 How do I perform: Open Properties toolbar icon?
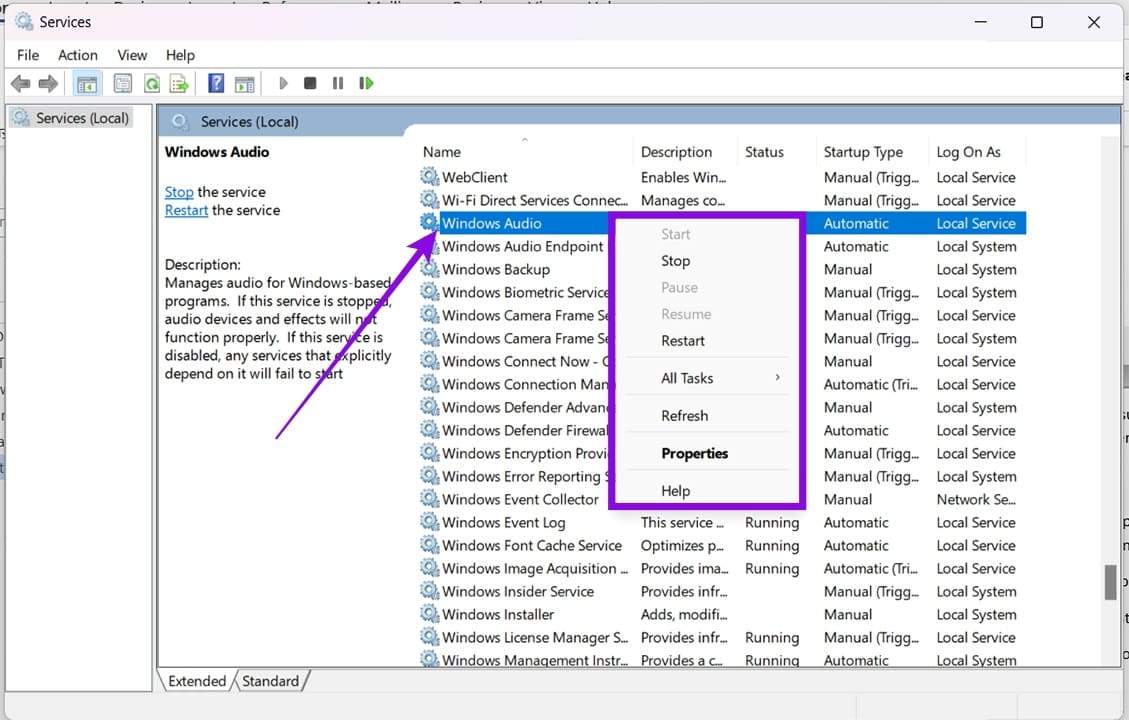tap(123, 84)
